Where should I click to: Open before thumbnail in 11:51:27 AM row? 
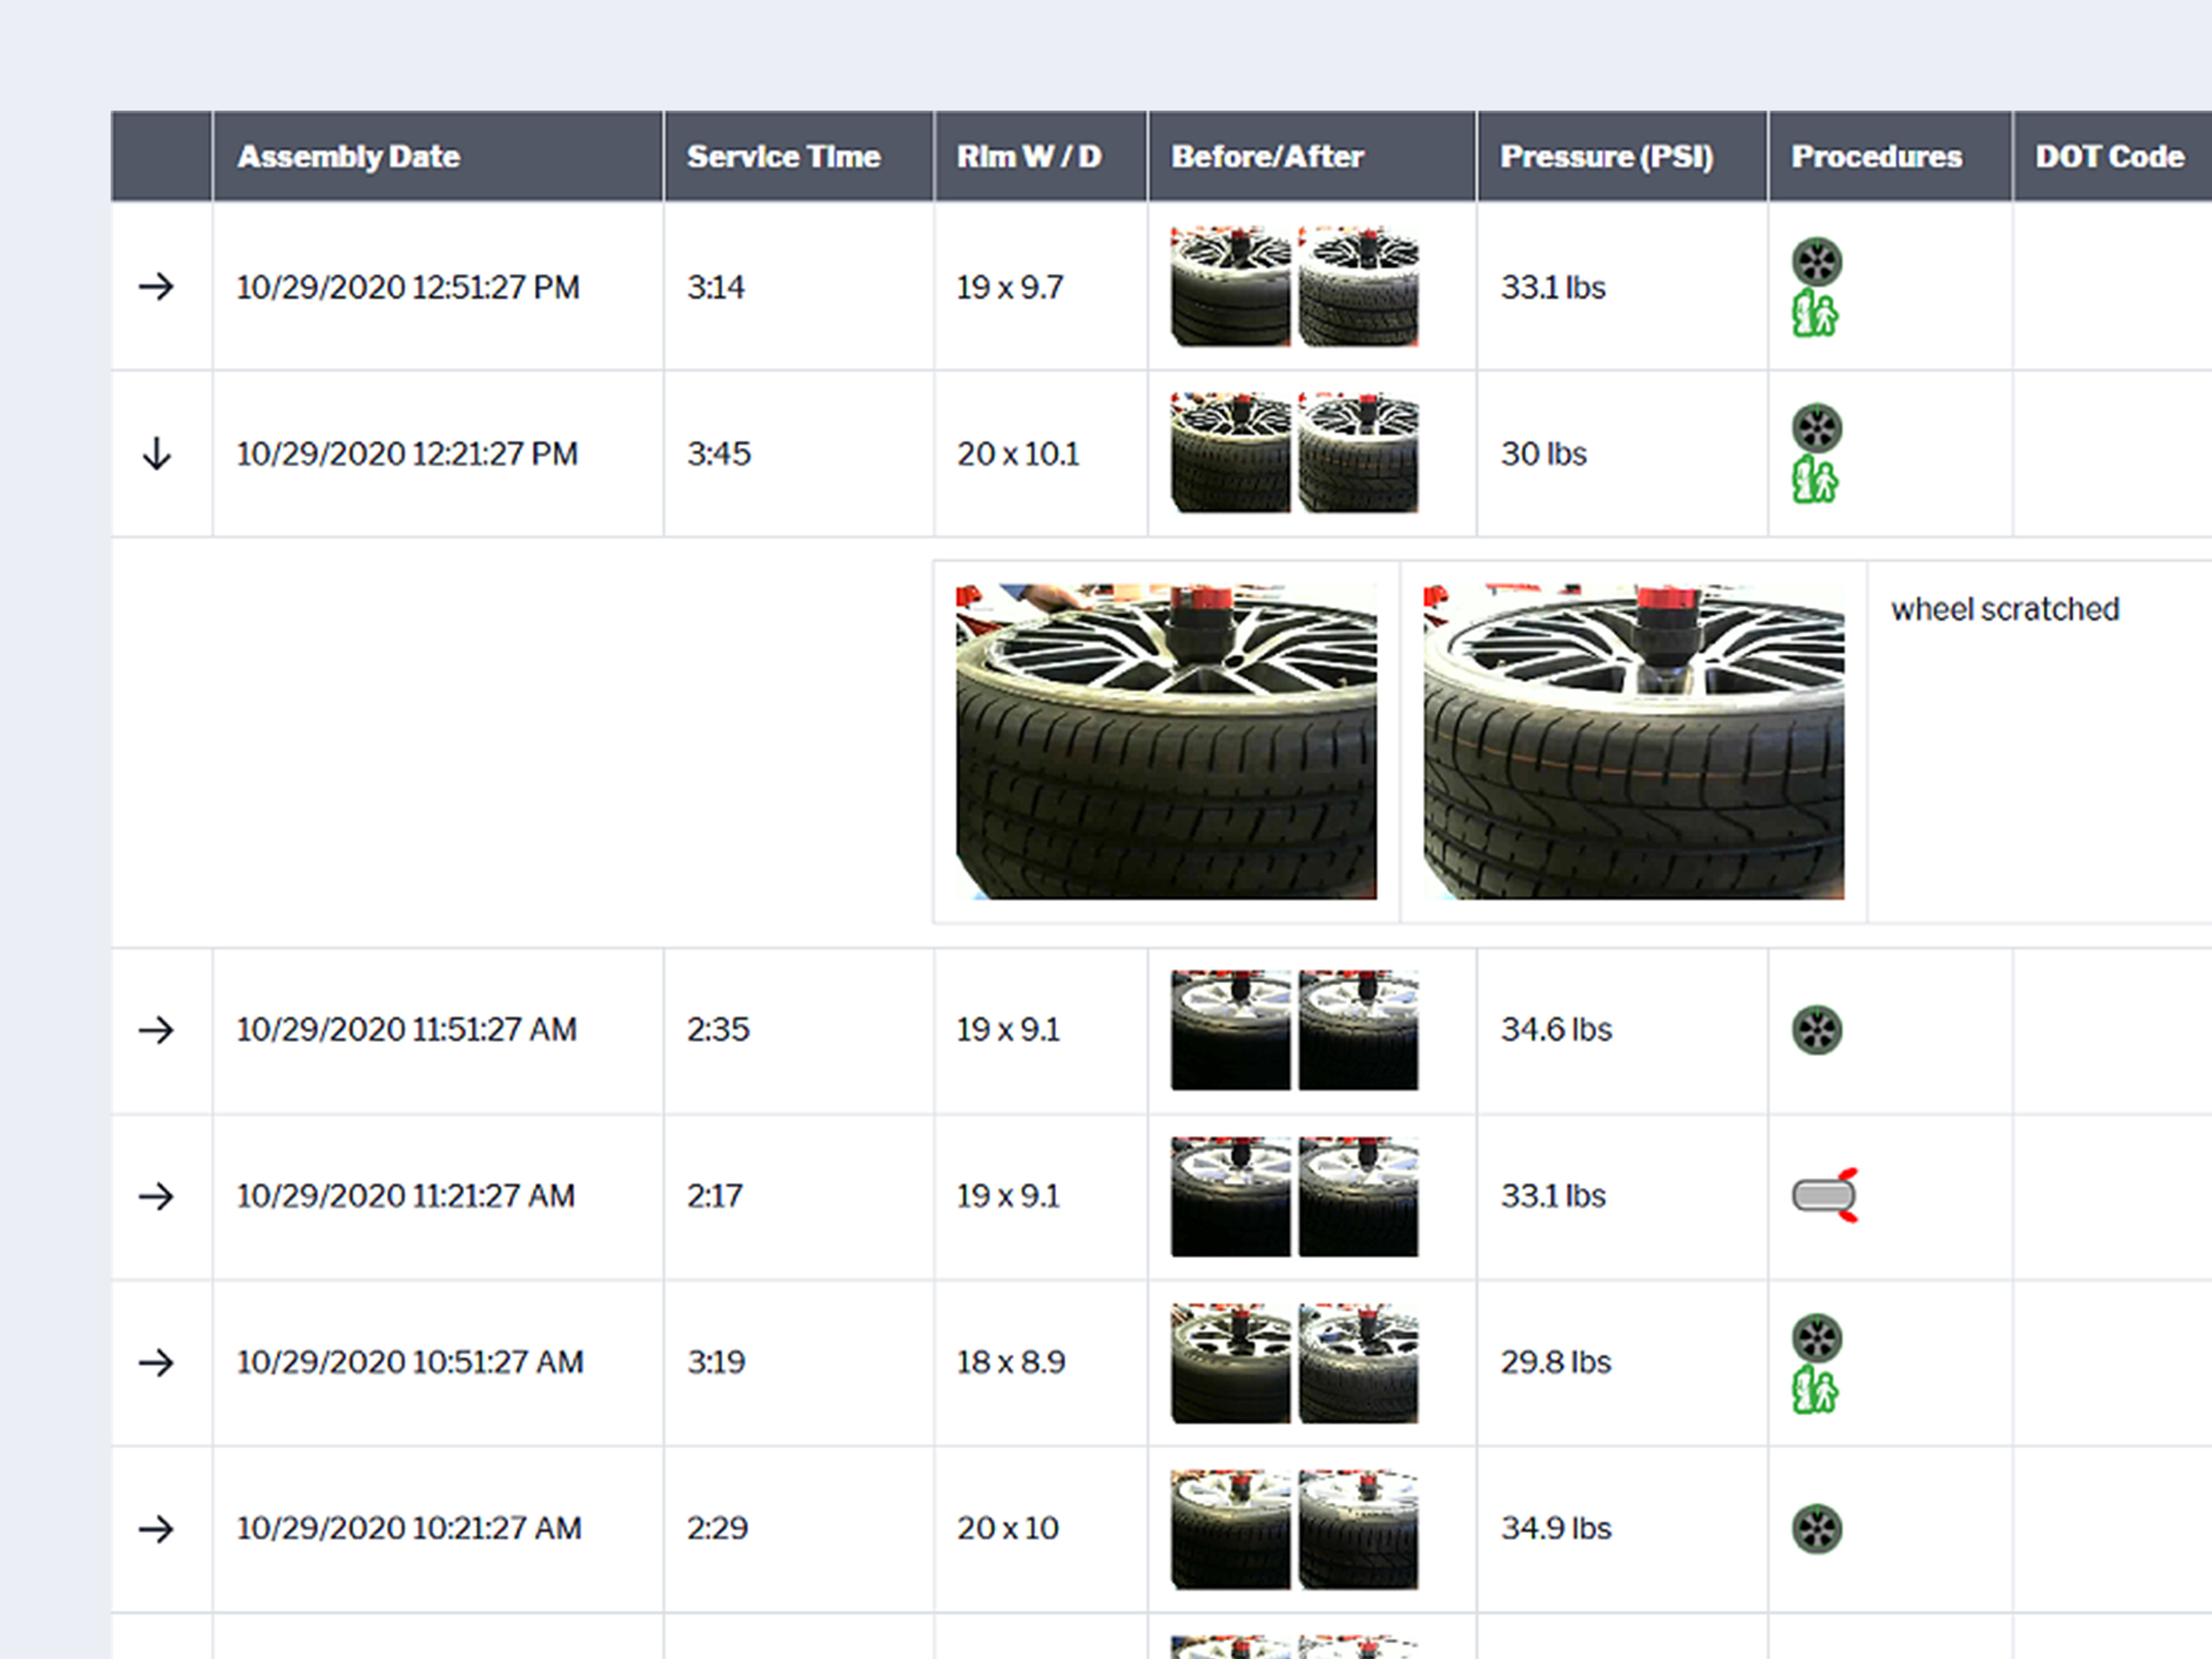pyautogui.click(x=1231, y=1030)
